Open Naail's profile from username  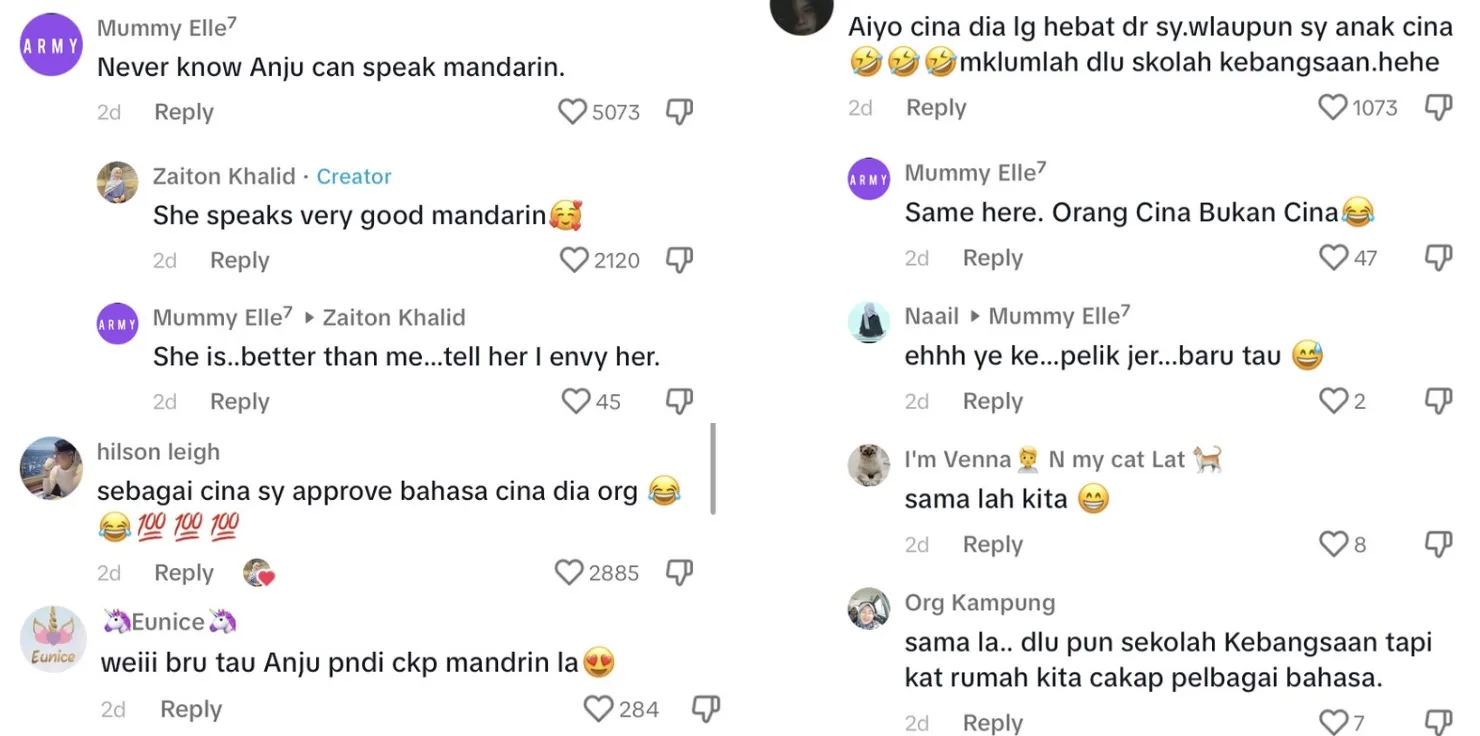(x=932, y=317)
